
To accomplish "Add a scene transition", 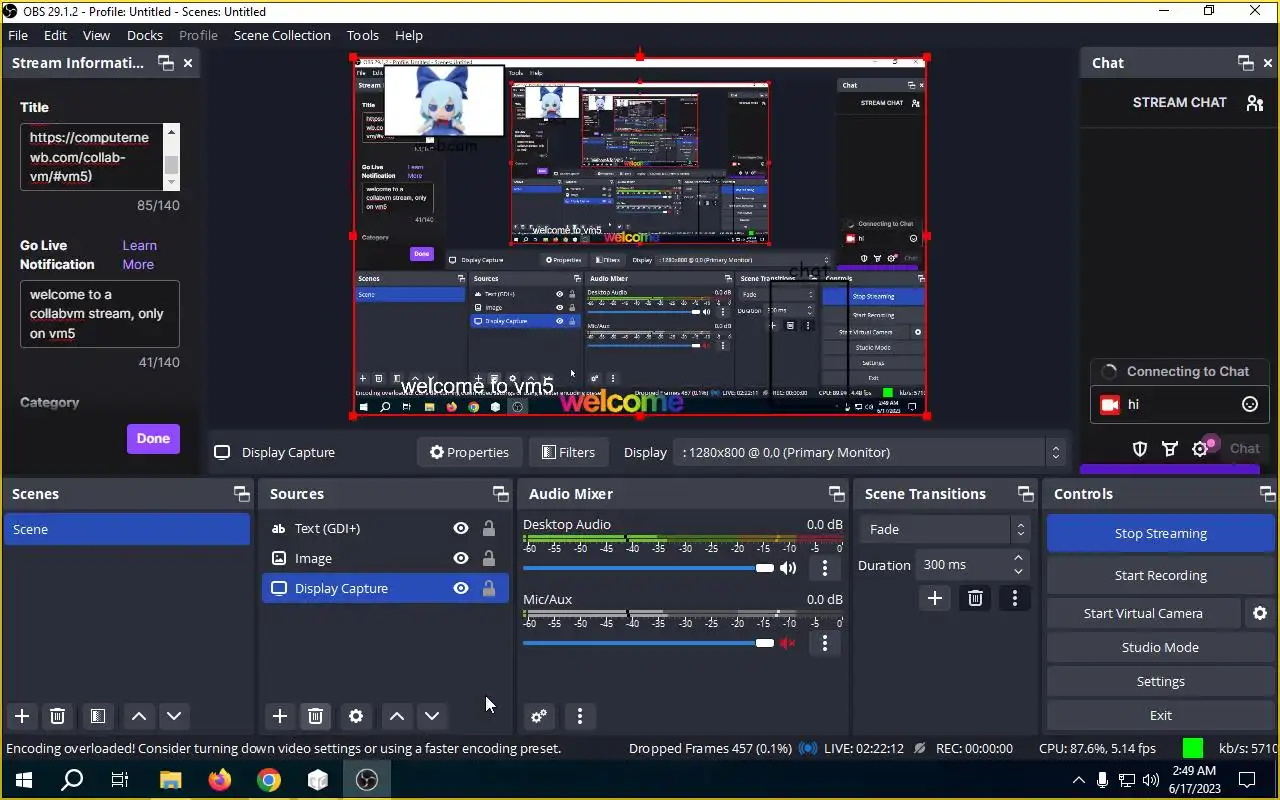I will (935, 598).
